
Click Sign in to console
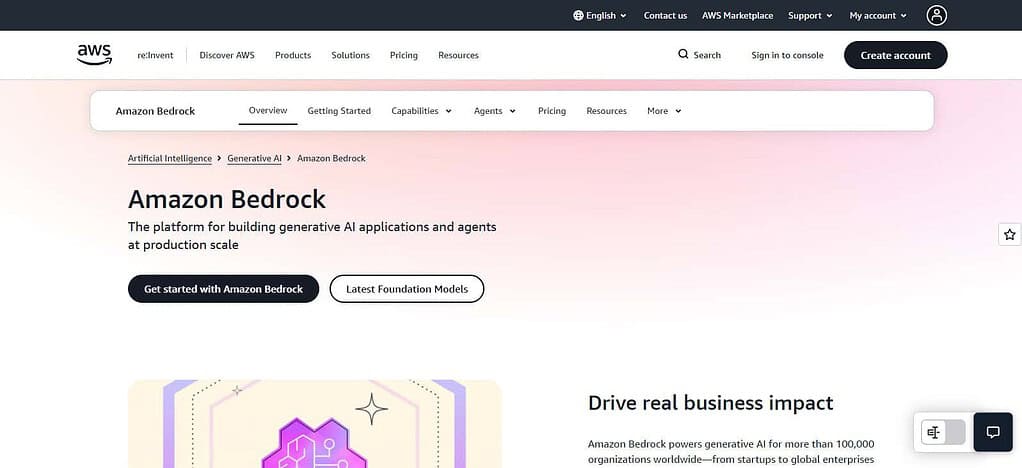point(787,55)
